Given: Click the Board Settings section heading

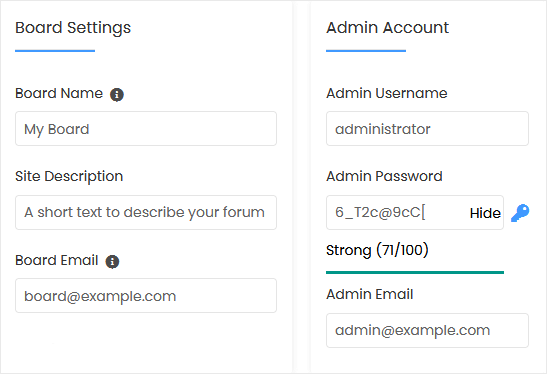Looking at the screenshot, I should coord(73,28).
